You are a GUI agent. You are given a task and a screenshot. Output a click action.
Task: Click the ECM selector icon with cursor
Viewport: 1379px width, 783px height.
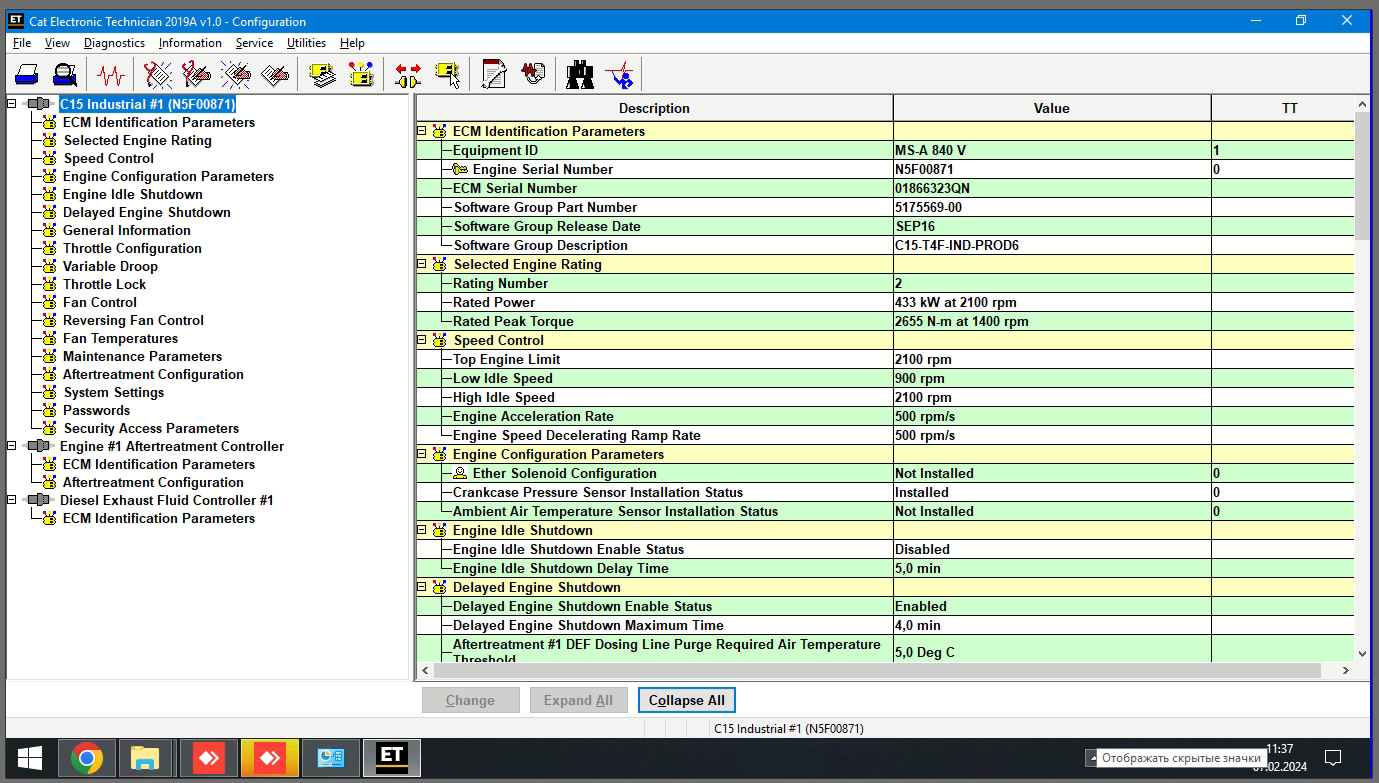pos(447,74)
